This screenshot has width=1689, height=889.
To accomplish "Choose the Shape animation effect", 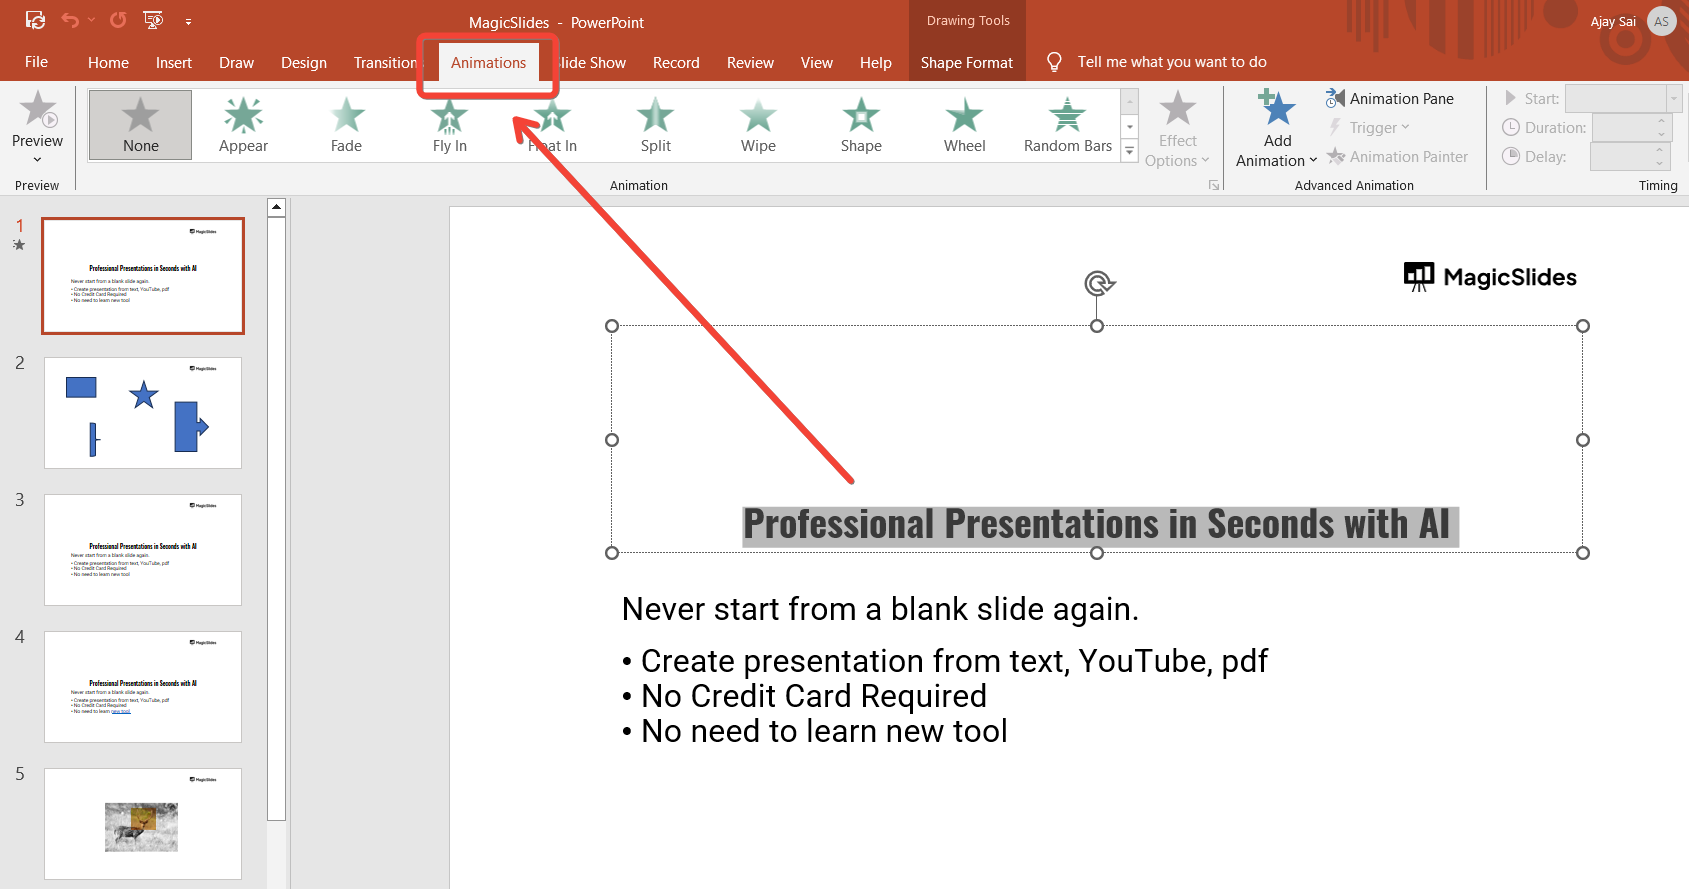I will tap(861, 125).
